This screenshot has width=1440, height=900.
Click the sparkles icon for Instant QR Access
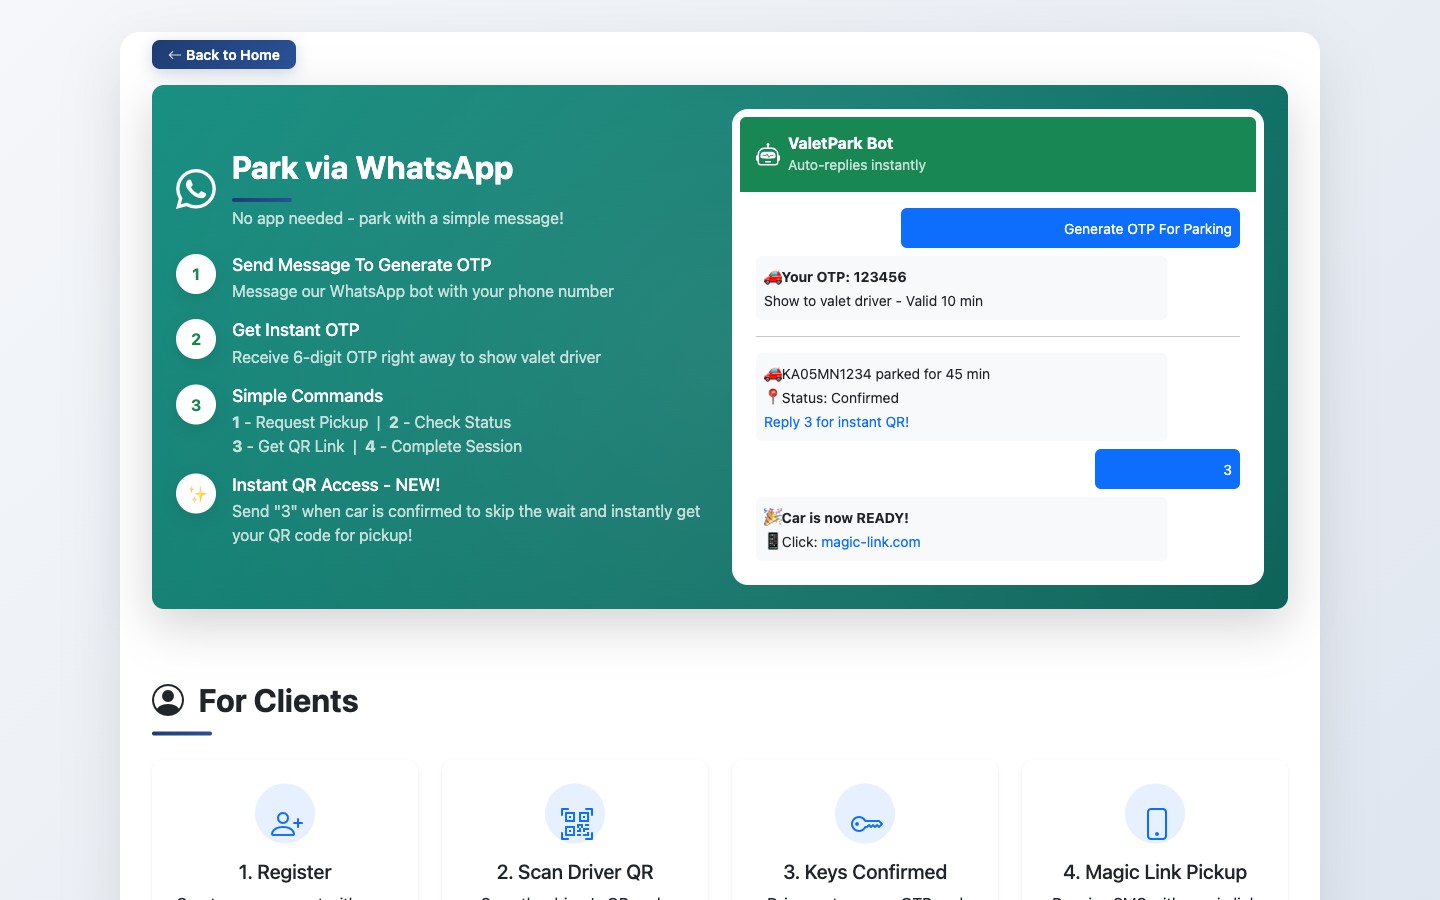pyautogui.click(x=196, y=494)
